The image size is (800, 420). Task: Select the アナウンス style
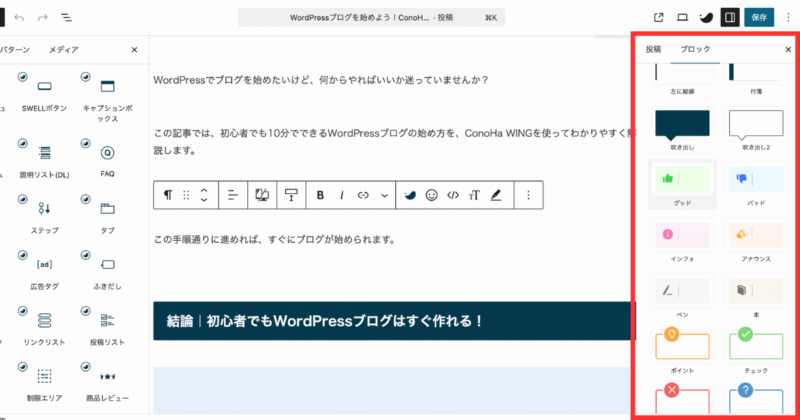click(756, 240)
